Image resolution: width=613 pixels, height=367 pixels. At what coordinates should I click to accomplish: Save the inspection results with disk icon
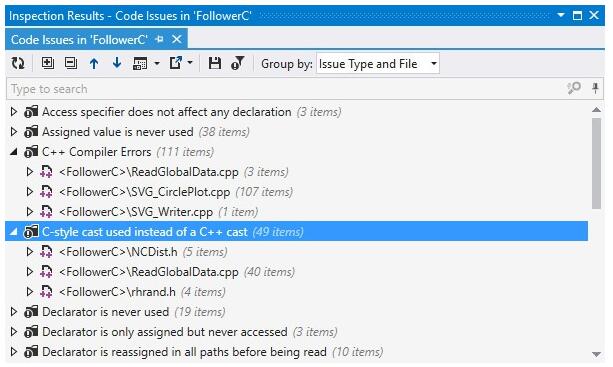[x=215, y=63]
